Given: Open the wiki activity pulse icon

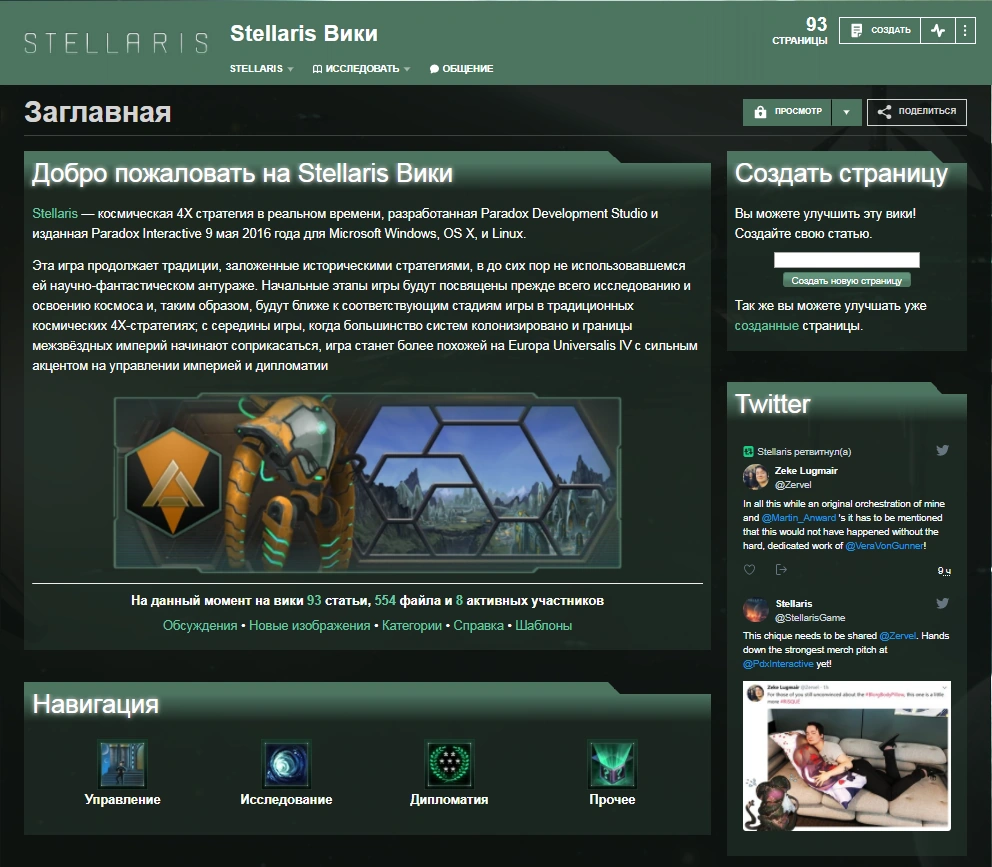Looking at the screenshot, I should [x=938, y=30].
